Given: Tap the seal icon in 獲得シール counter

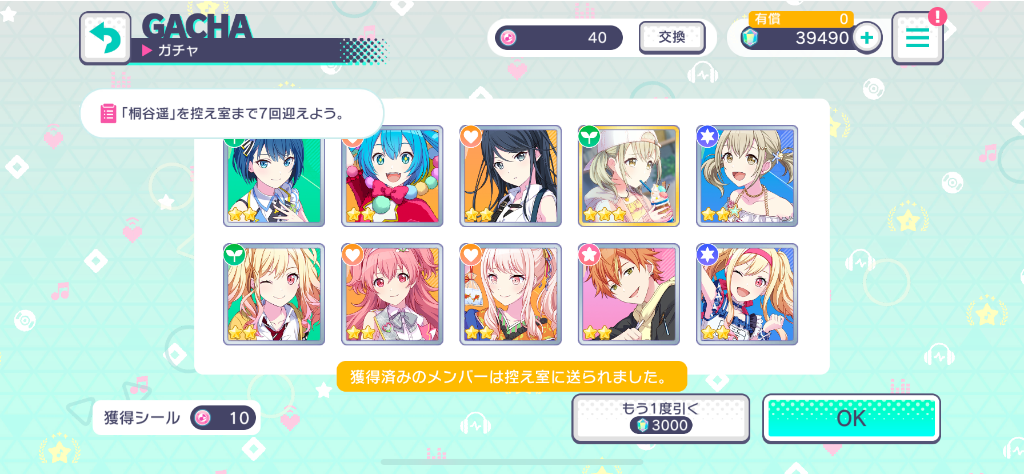Looking at the screenshot, I should [x=203, y=418].
